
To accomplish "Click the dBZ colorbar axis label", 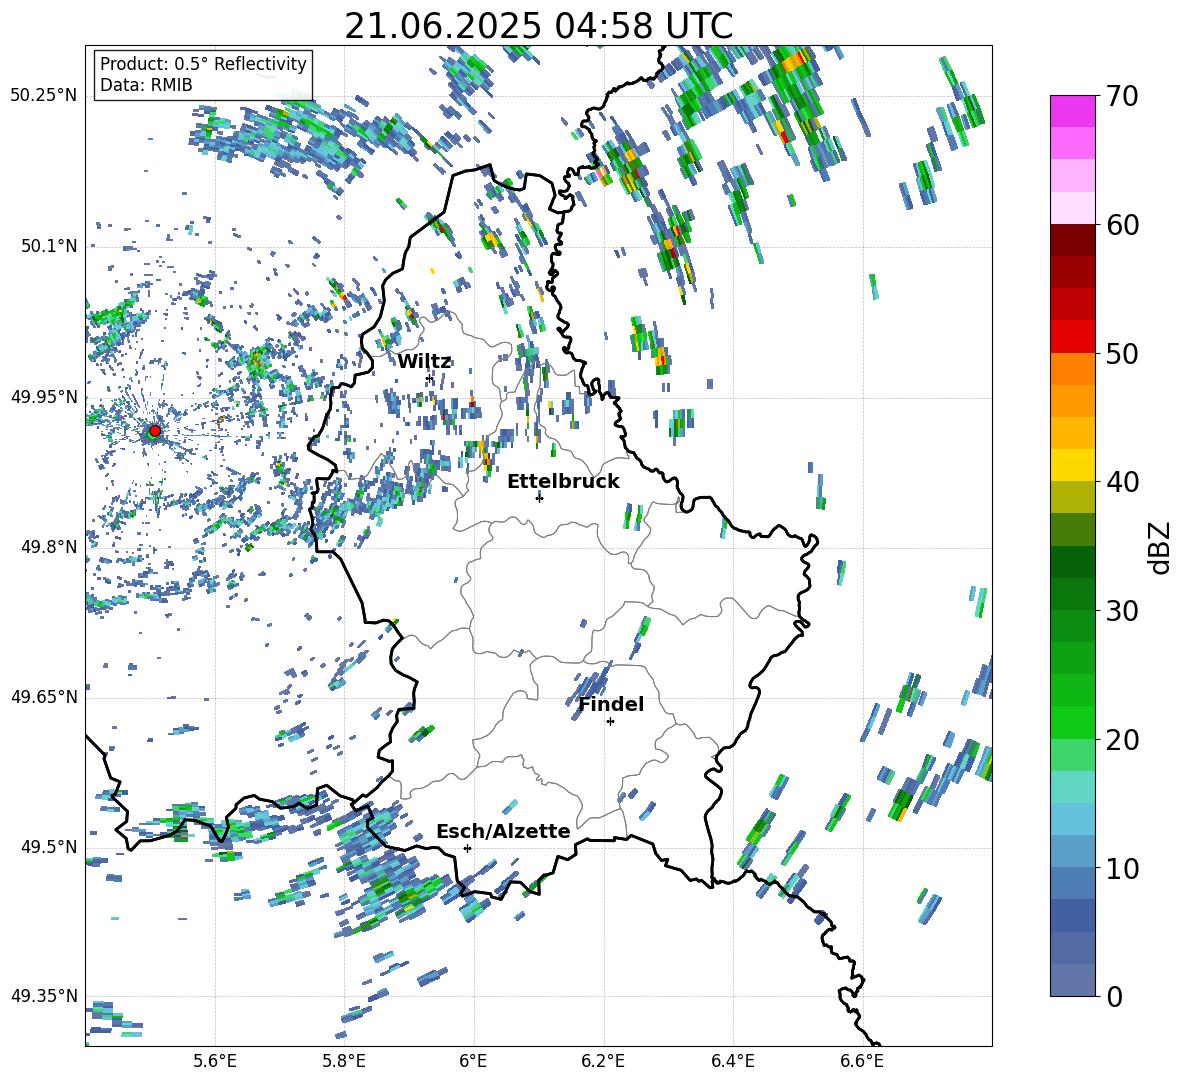I will (x=1160, y=546).
